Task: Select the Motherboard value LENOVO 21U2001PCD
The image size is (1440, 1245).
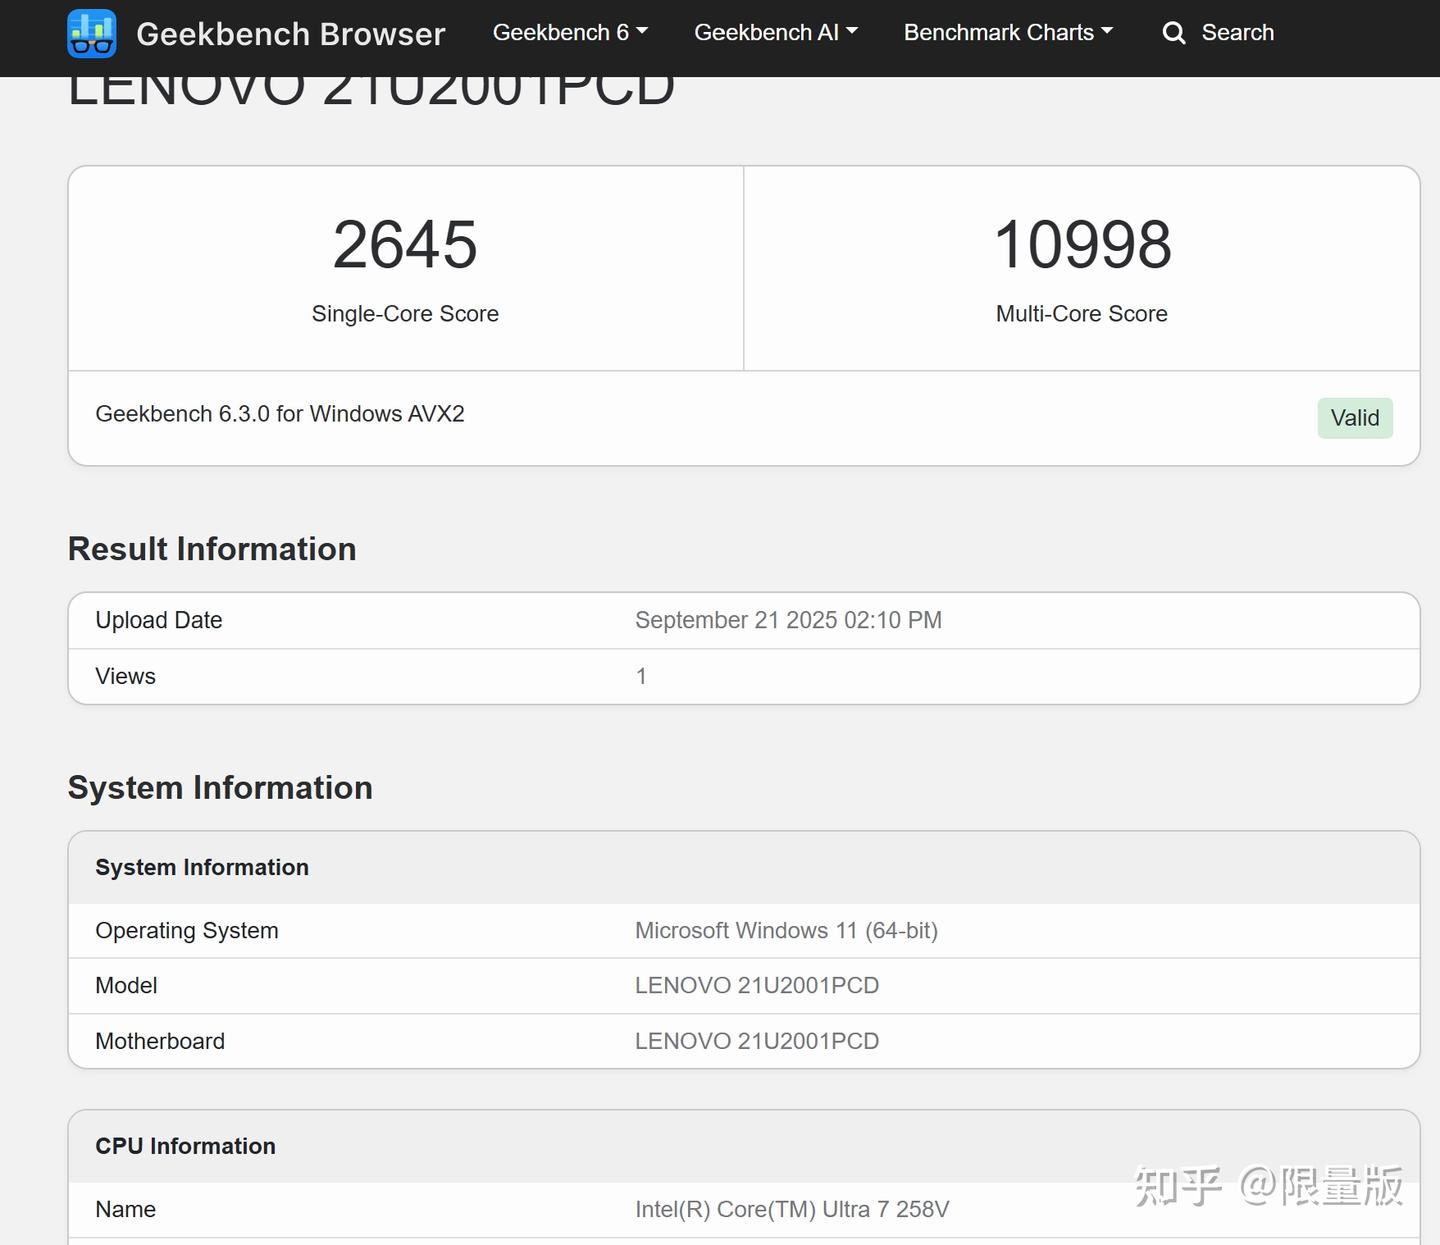Action: [757, 1041]
